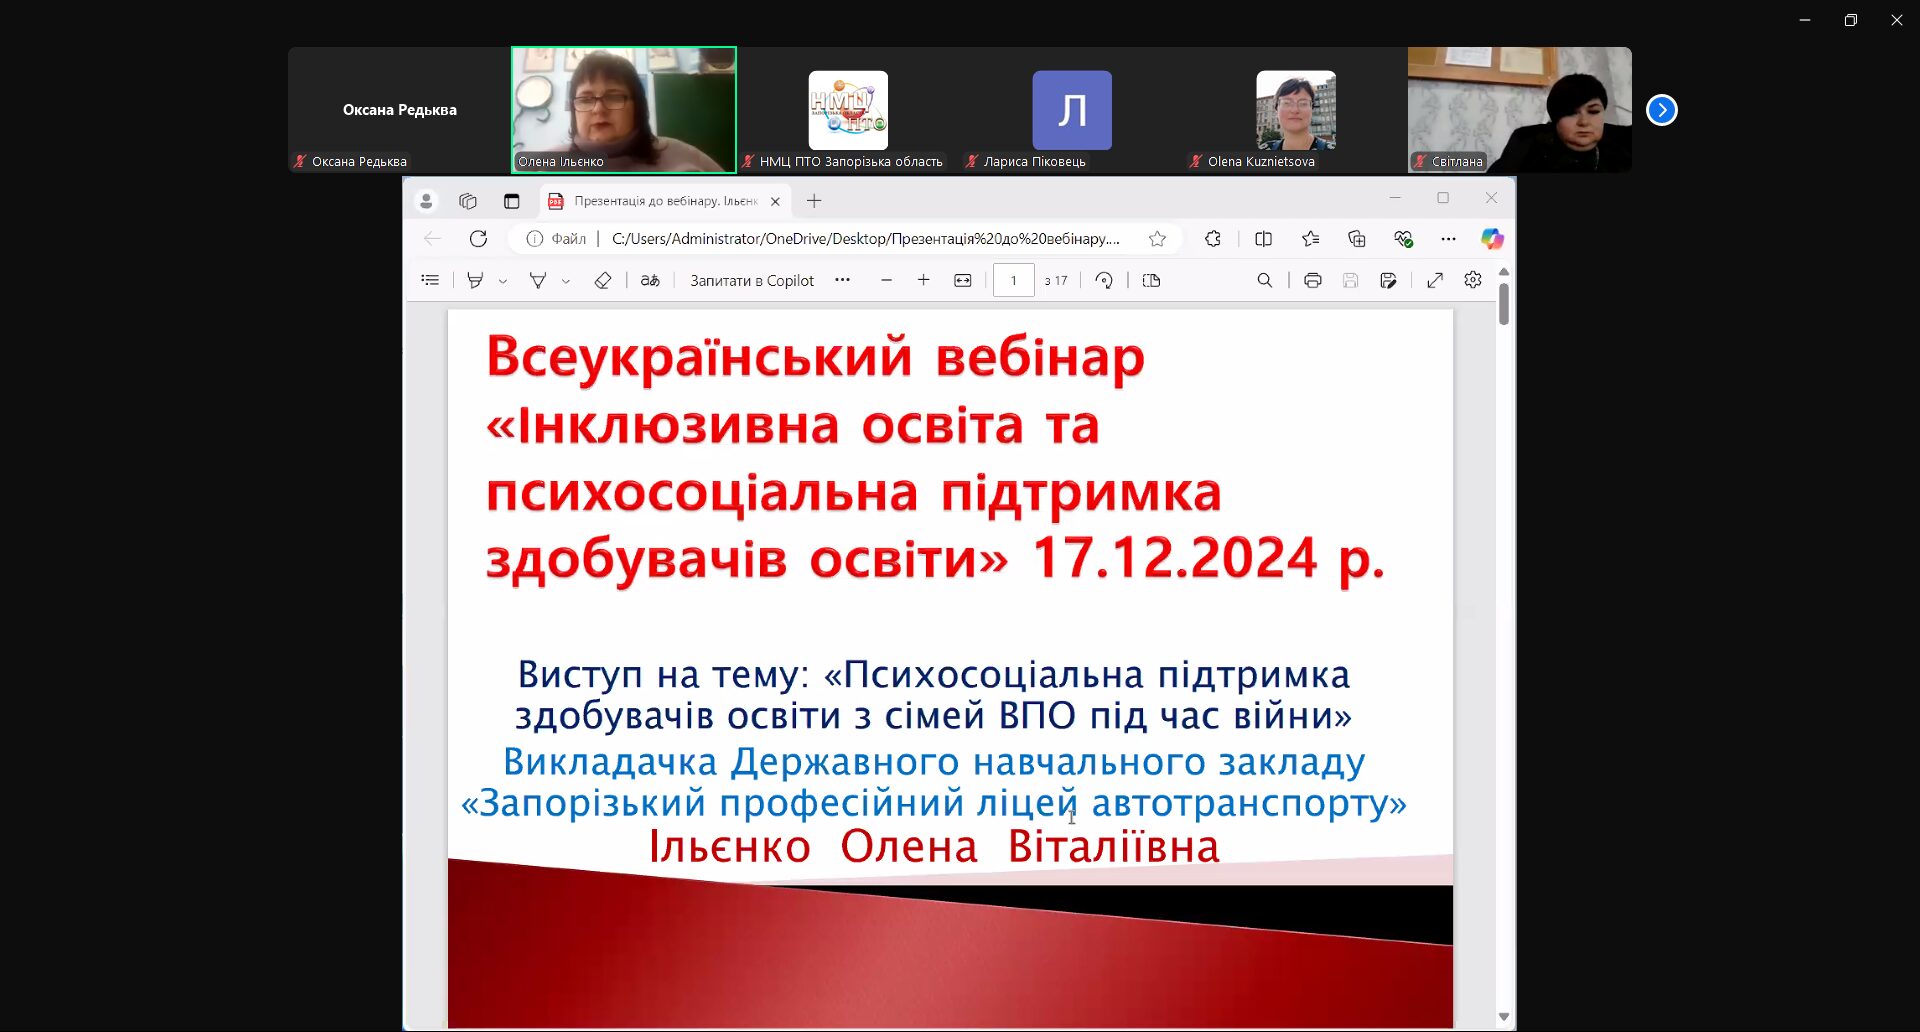Rotate the PDF page

[1104, 281]
